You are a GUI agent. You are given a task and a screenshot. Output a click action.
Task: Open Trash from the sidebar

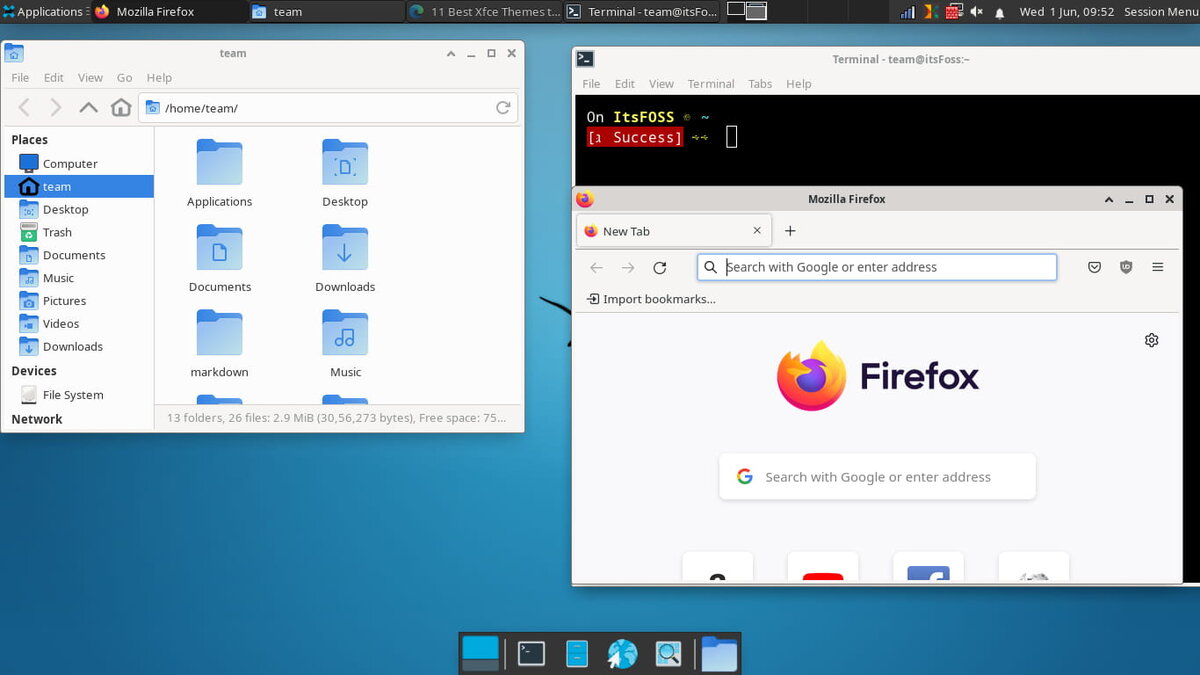coord(79,232)
